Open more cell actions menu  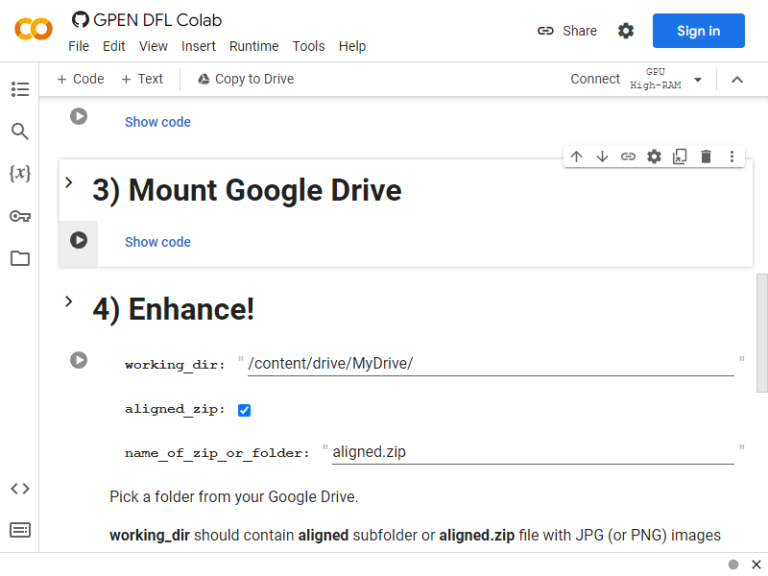point(732,157)
